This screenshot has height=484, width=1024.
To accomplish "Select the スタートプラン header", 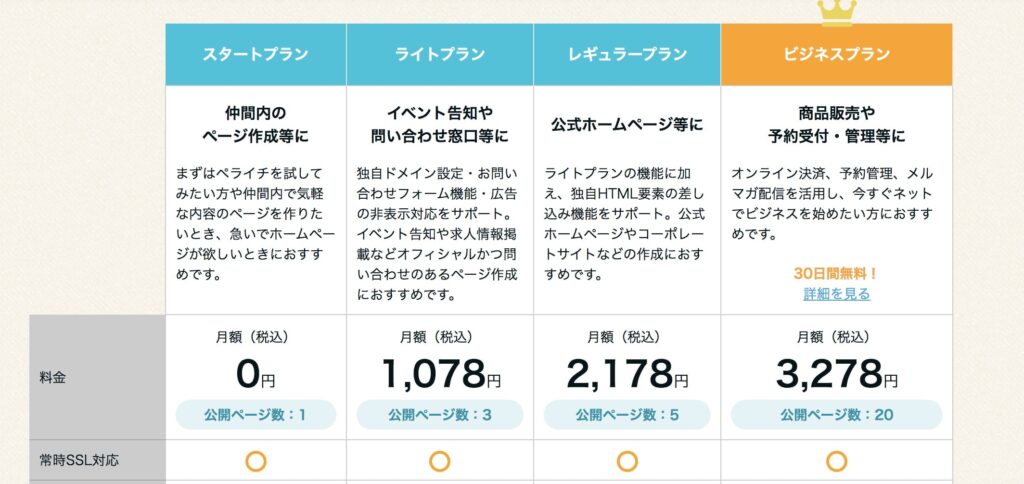I will click(256, 54).
